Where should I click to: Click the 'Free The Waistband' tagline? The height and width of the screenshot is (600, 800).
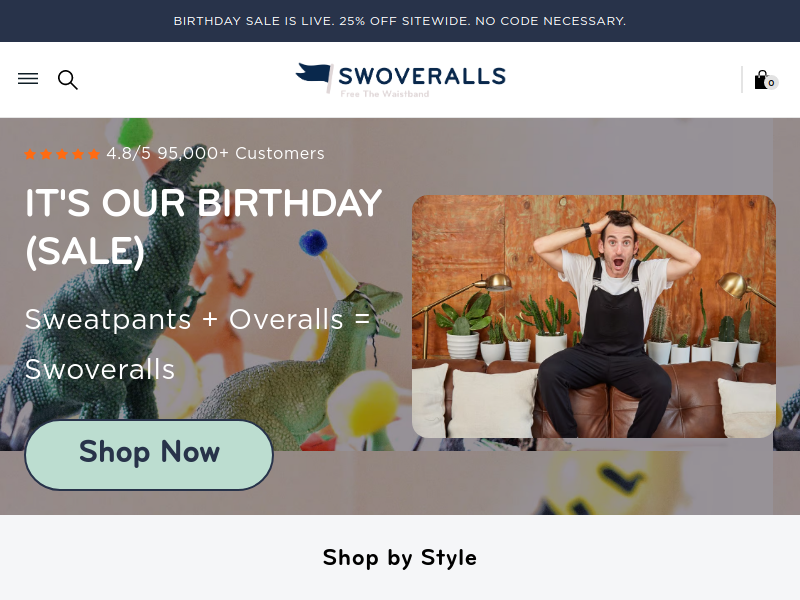[385, 94]
